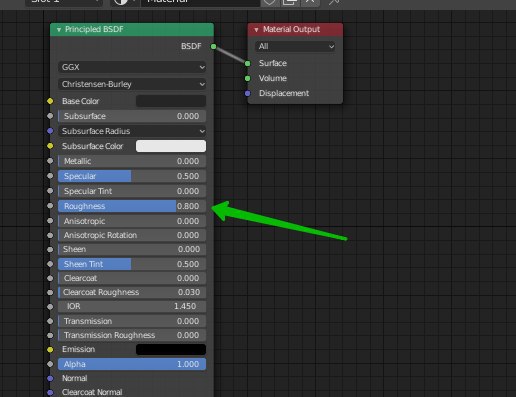Click the Volume label in Material Output
The height and width of the screenshot is (397, 516).
[273, 78]
